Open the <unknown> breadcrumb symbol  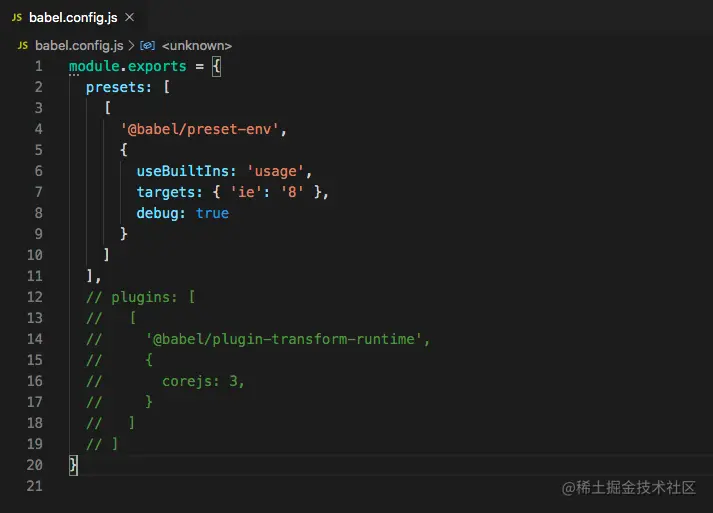[x=196, y=46]
